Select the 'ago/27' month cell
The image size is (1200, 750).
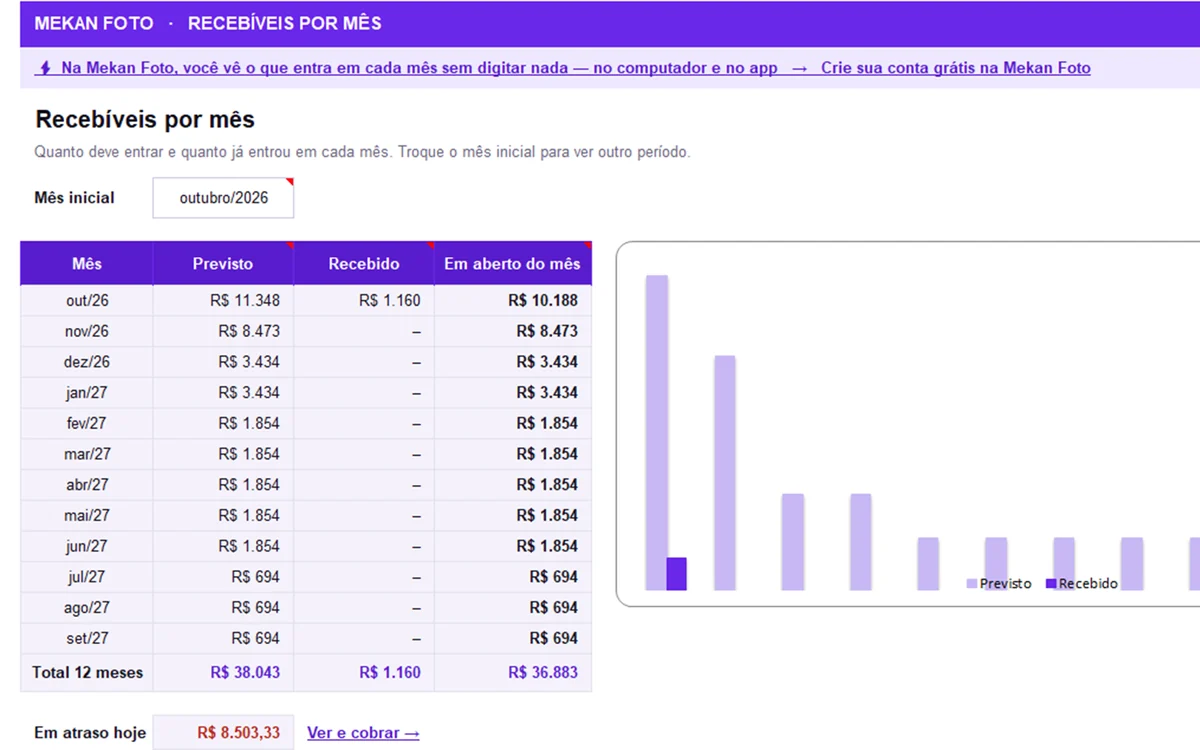[87, 607]
